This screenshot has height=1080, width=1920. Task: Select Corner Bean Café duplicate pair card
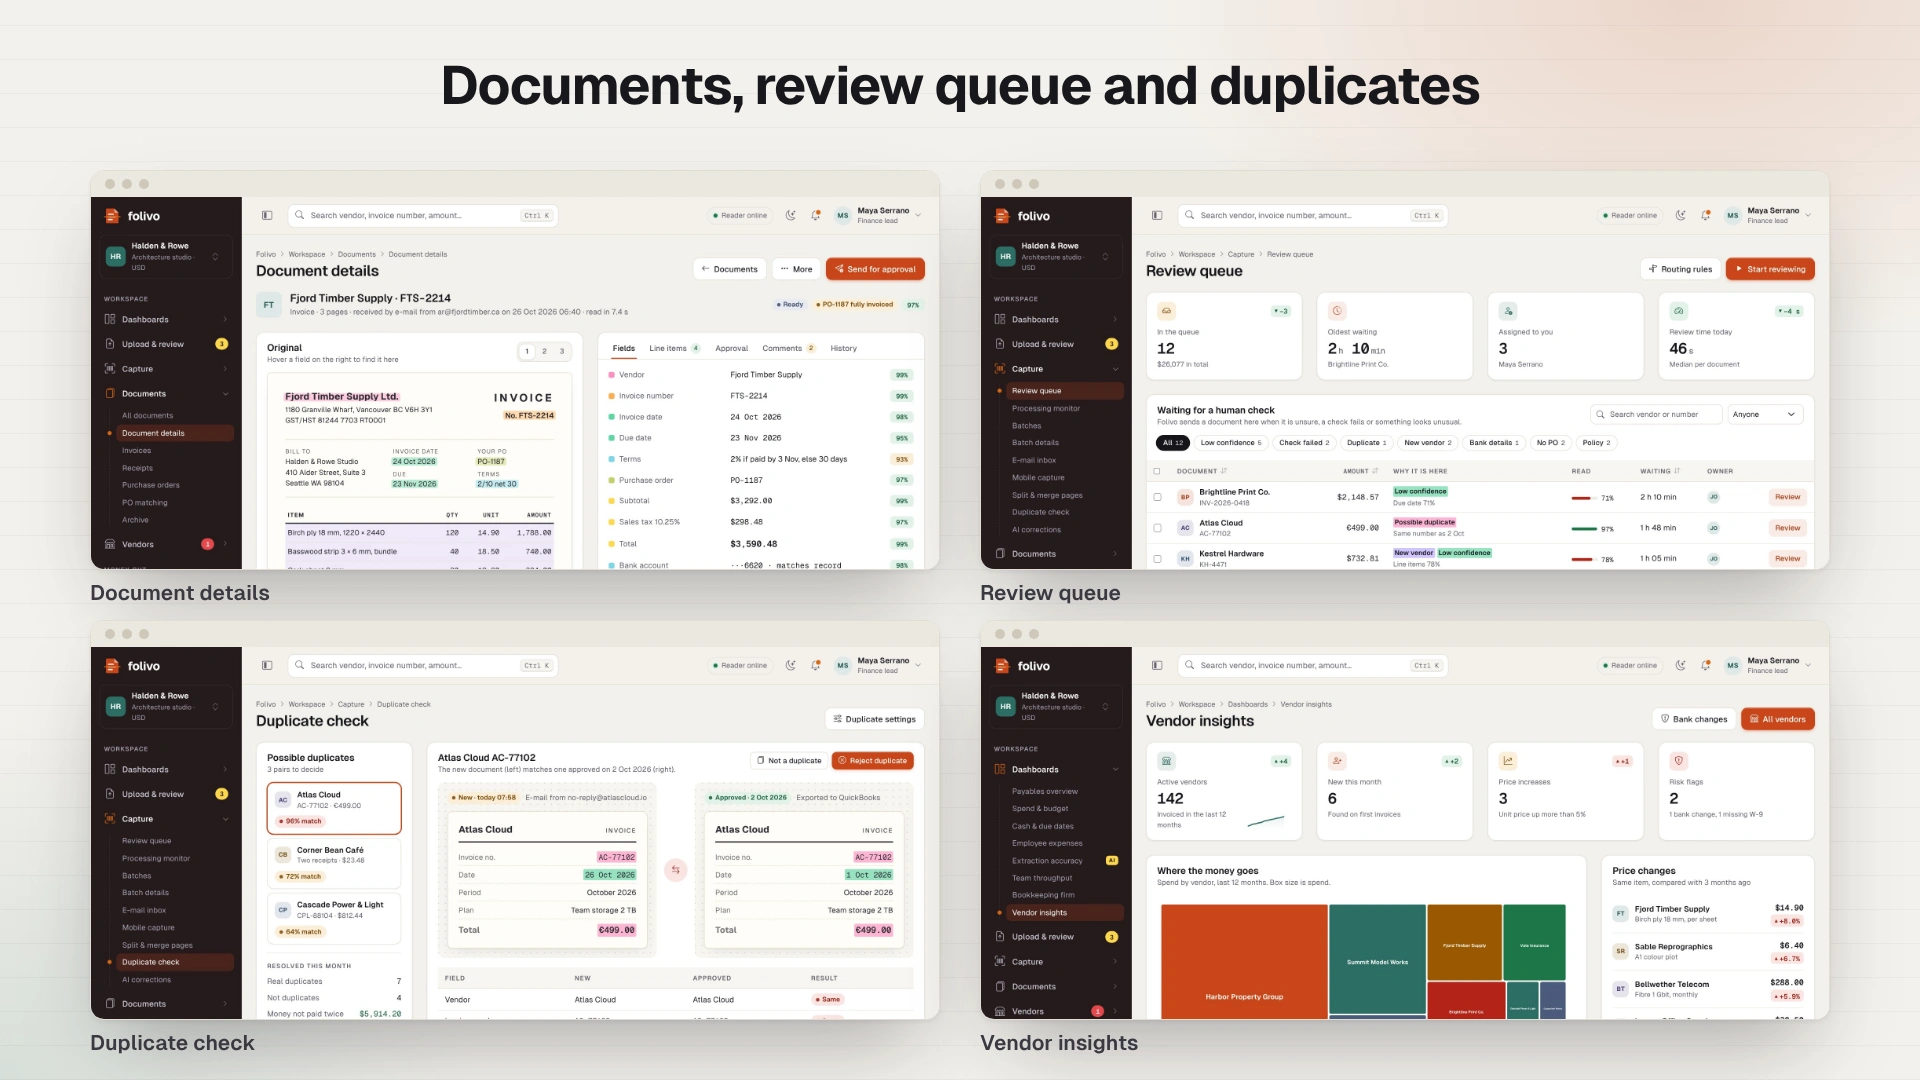pos(334,863)
